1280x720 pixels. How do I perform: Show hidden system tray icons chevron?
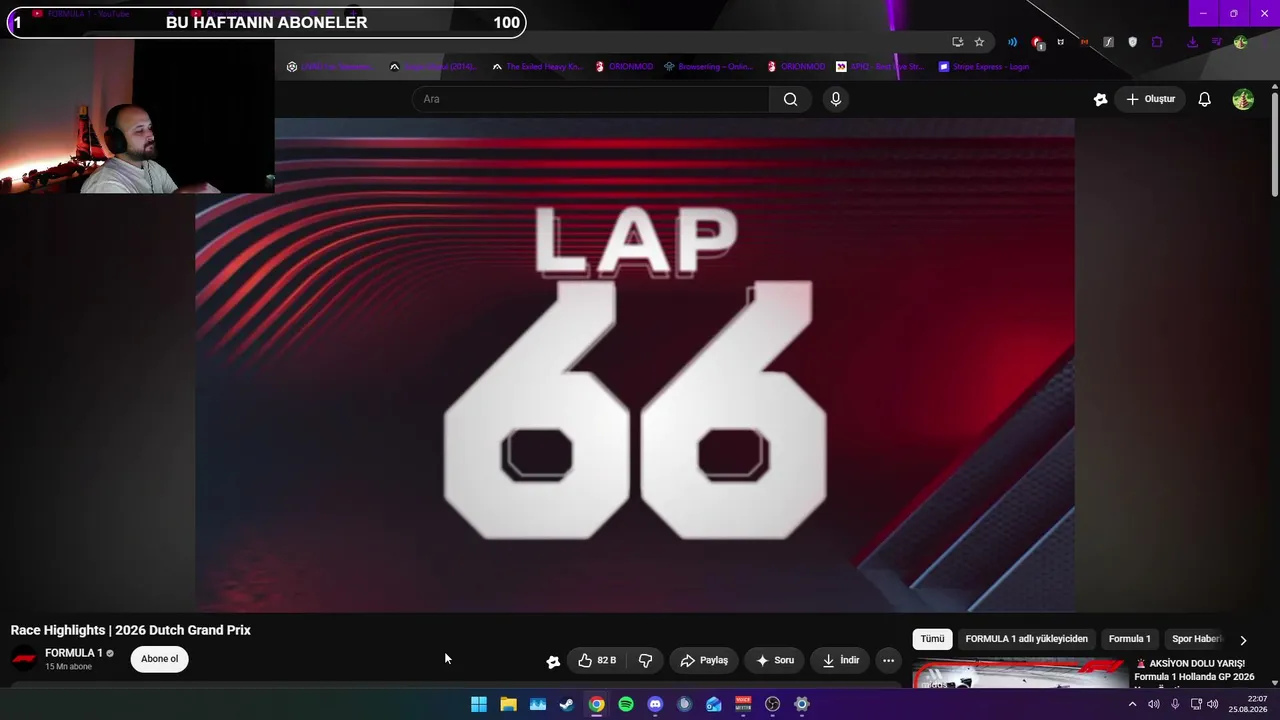[1132, 704]
